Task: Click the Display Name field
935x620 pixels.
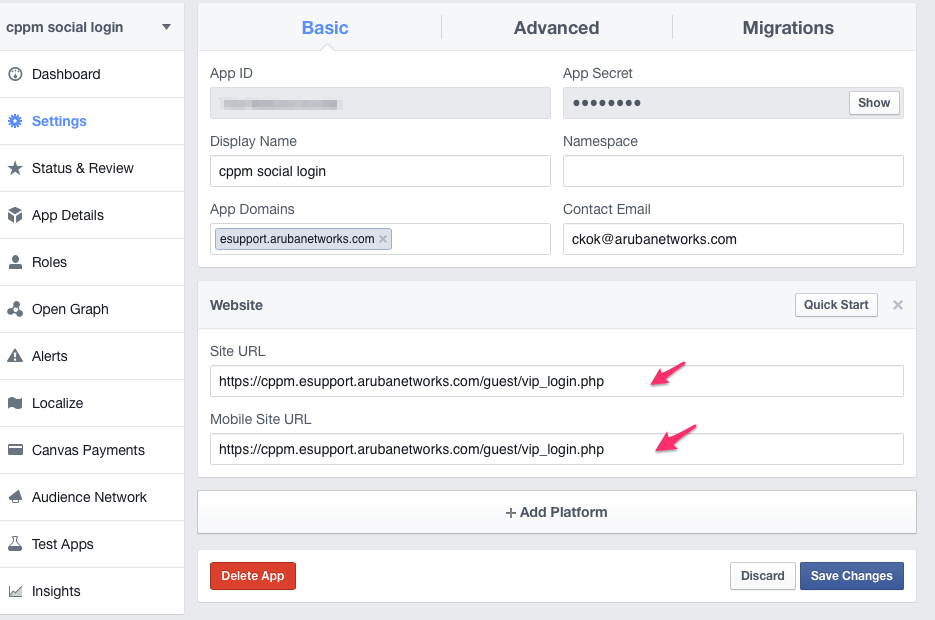Action: 380,171
